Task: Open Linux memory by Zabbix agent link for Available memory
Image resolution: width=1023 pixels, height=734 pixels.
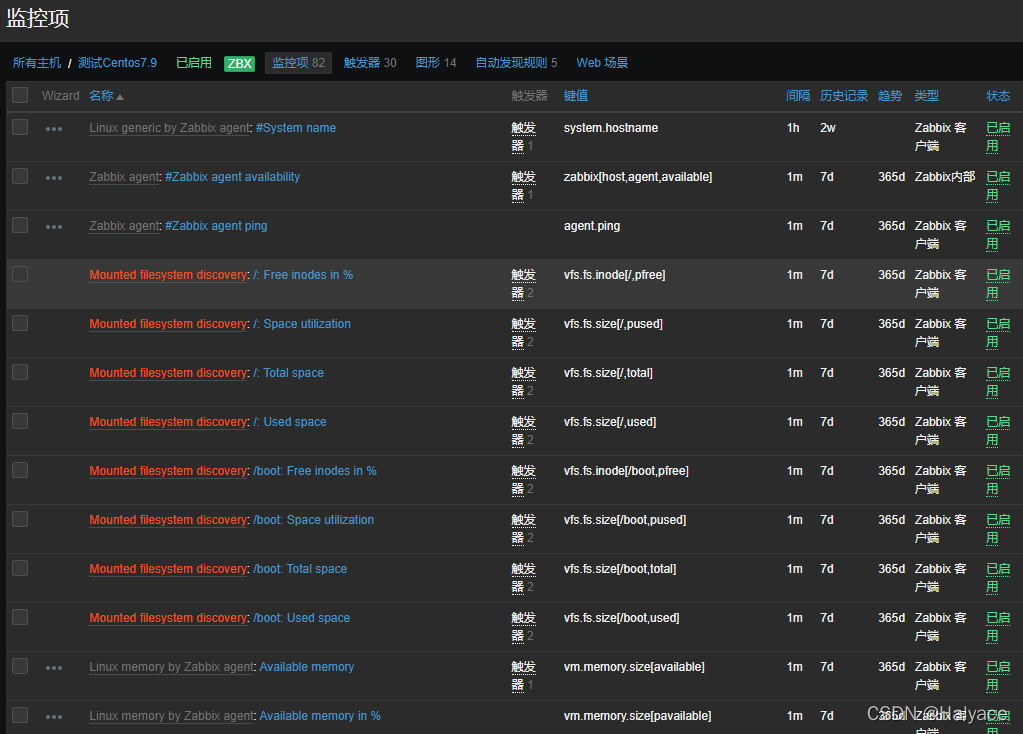Action: point(172,667)
